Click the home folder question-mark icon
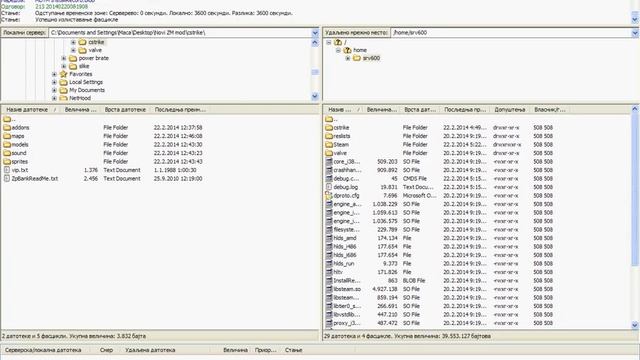The height and width of the screenshot is (360, 640). coord(347,50)
